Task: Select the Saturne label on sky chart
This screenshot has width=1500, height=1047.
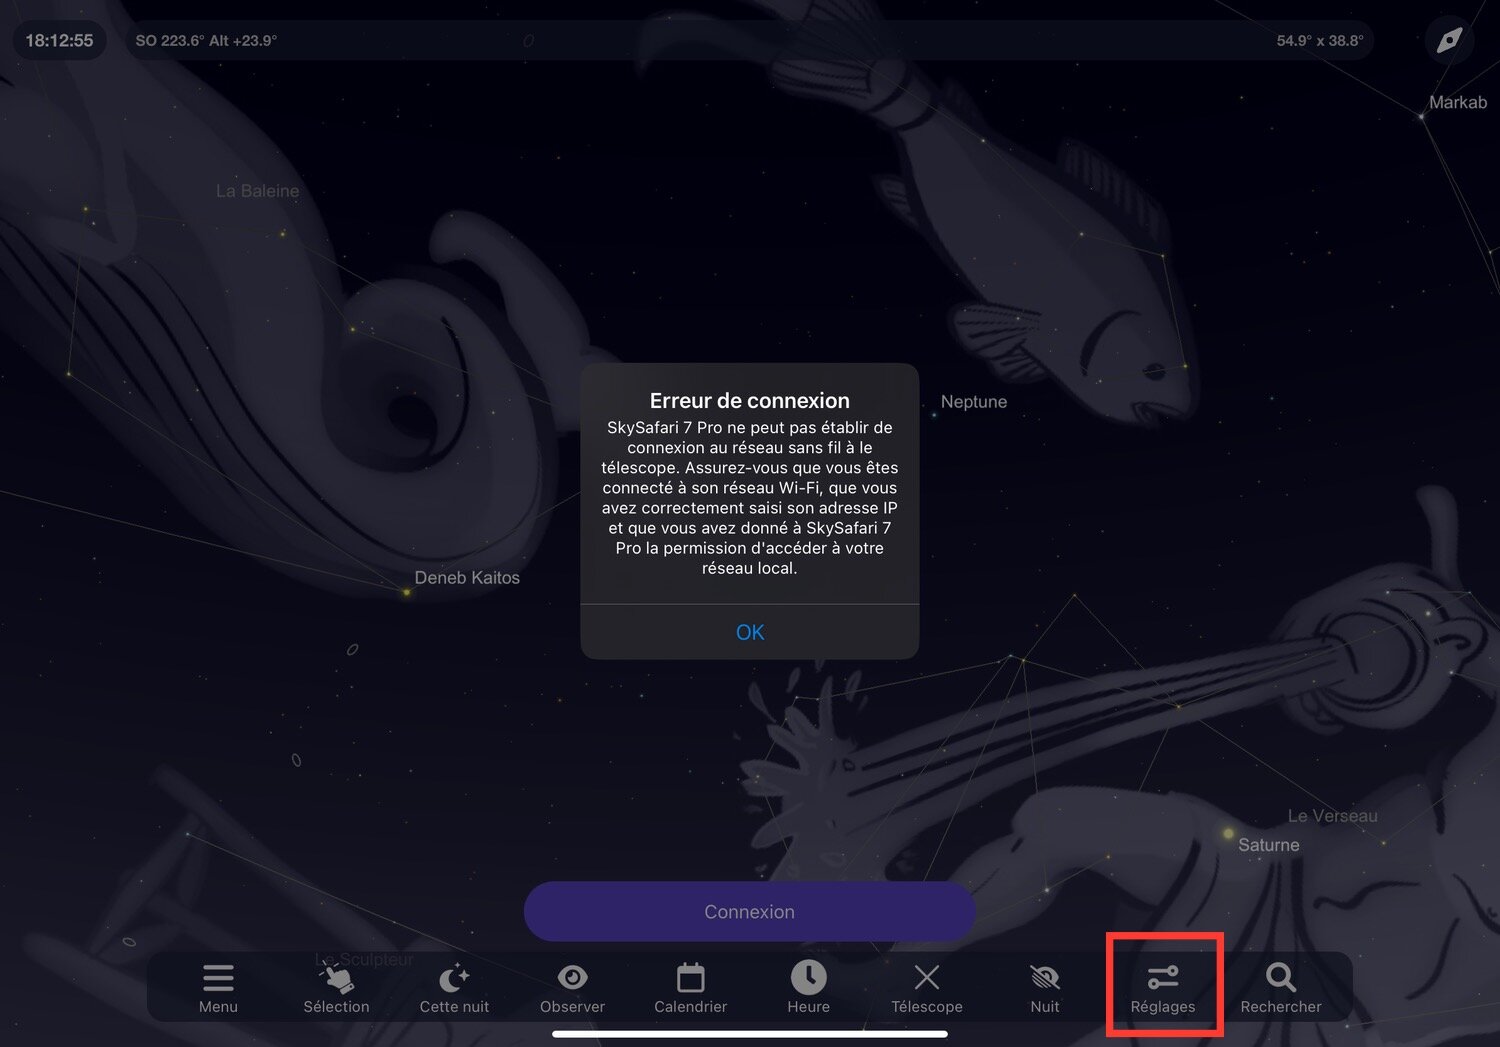Action: click(x=1269, y=845)
